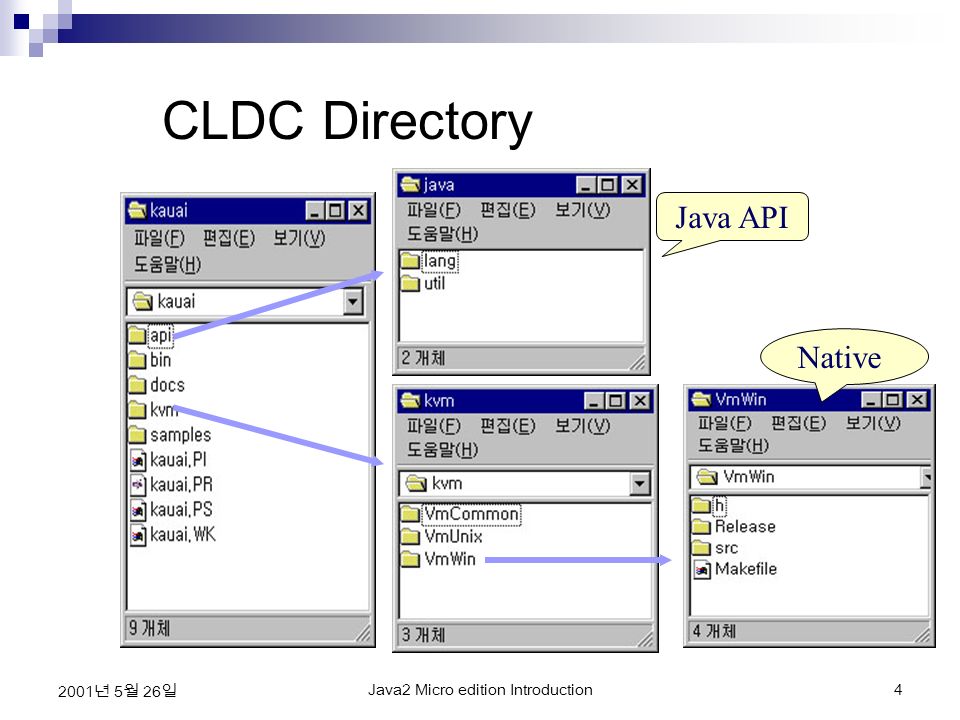Minimize the kauai window
This screenshot has width=960, height=720.
pos(315,211)
